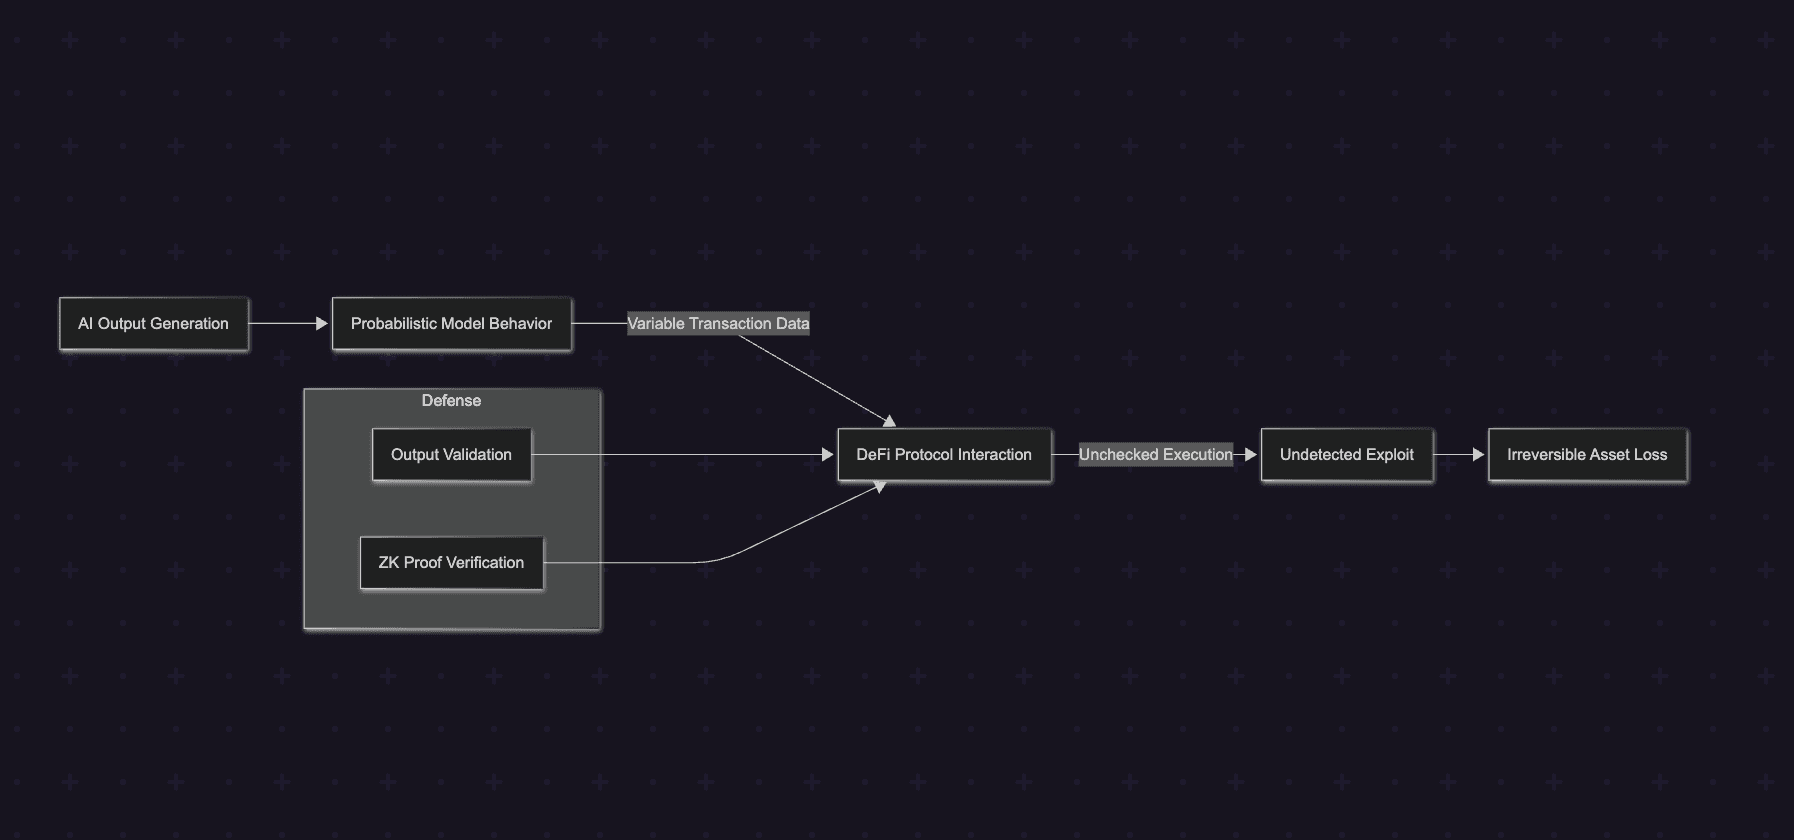Click the Defense group title
The image size is (1794, 840).
point(451,401)
